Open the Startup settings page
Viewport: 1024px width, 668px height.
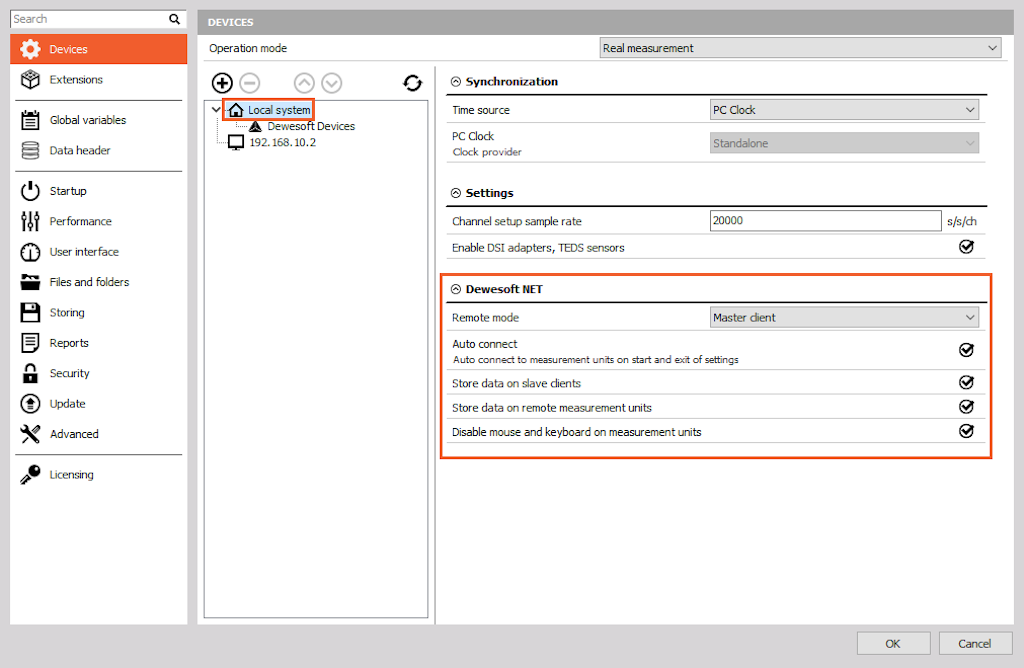coord(99,191)
